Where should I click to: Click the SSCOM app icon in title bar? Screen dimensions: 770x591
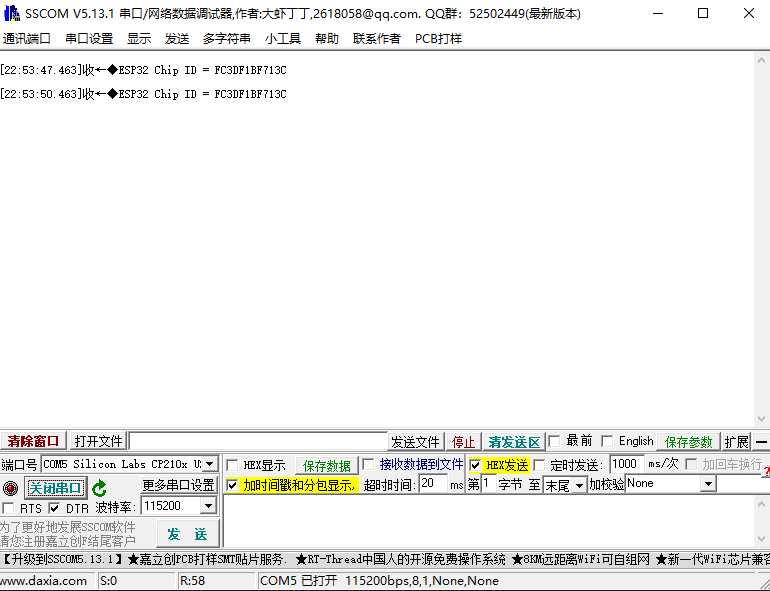(x=11, y=14)
